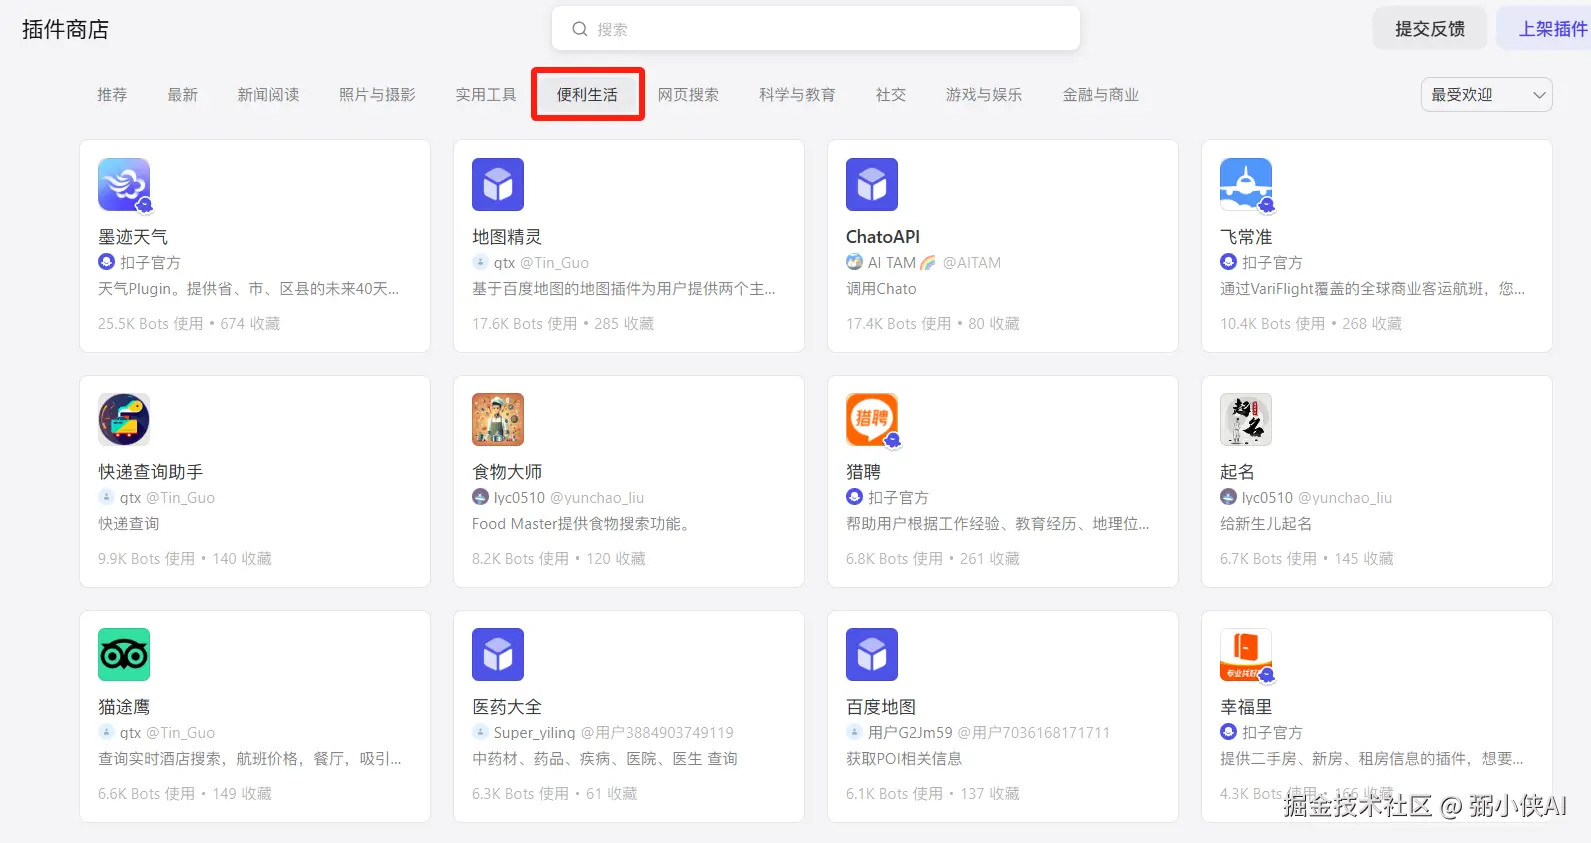This screenshot has height=843, width=1591.
Task: Open the 最受欢迎 sort dropdown
Action: click(1487, 95)
